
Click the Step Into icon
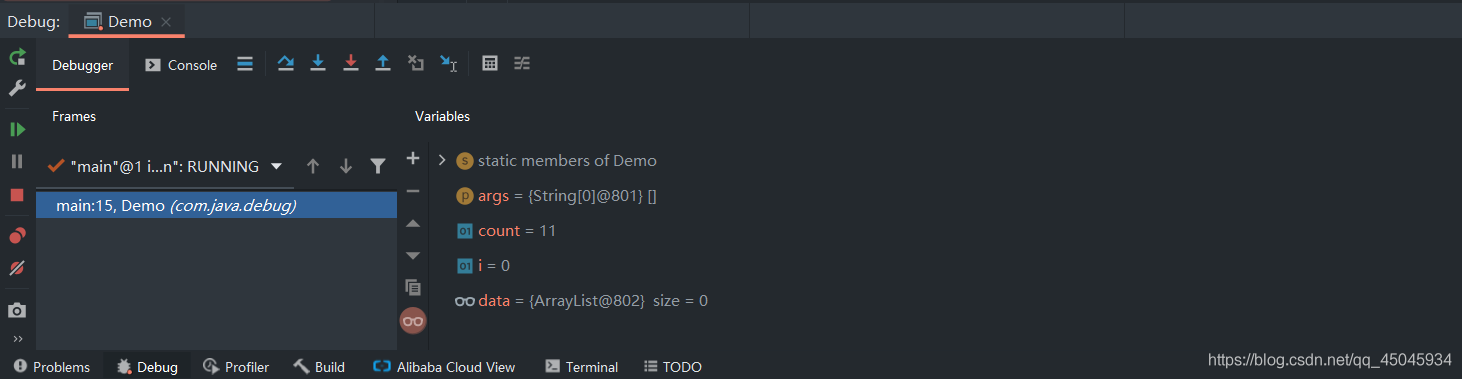click(x=318, y=64)
